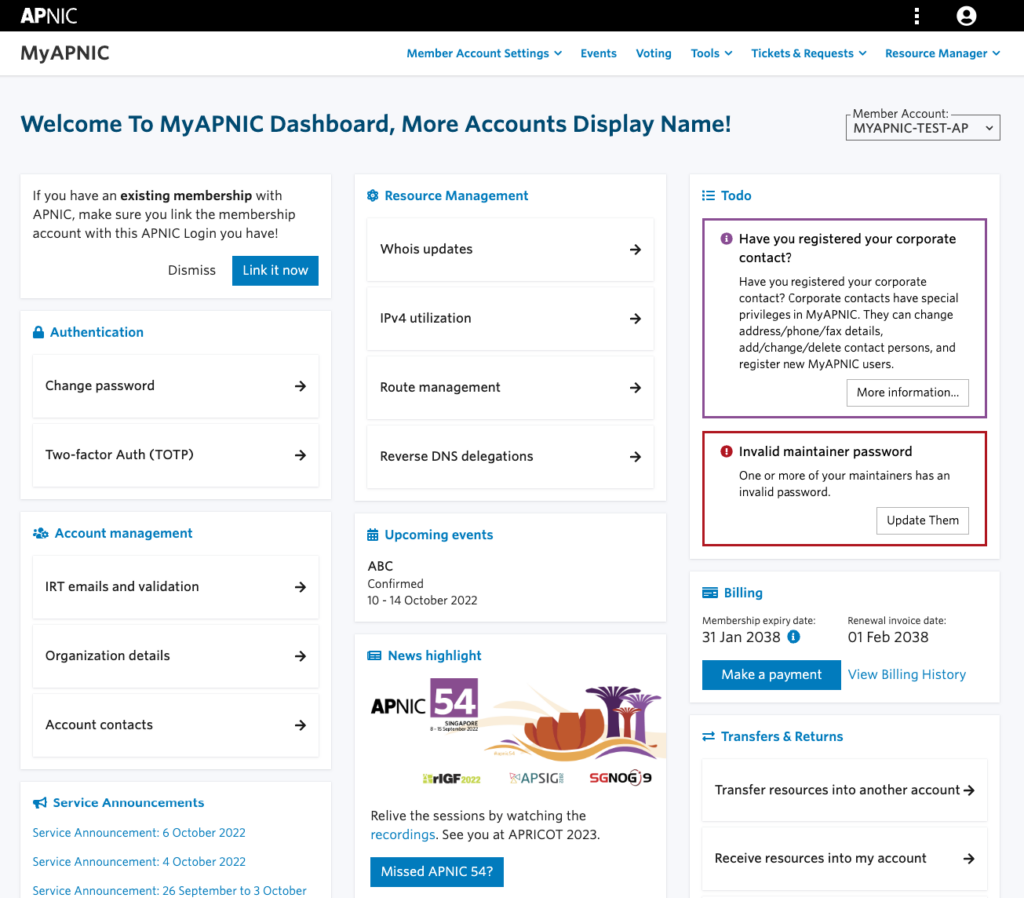Click the Link it now button
Screen dimensions: 1024x898
[275, 270]
